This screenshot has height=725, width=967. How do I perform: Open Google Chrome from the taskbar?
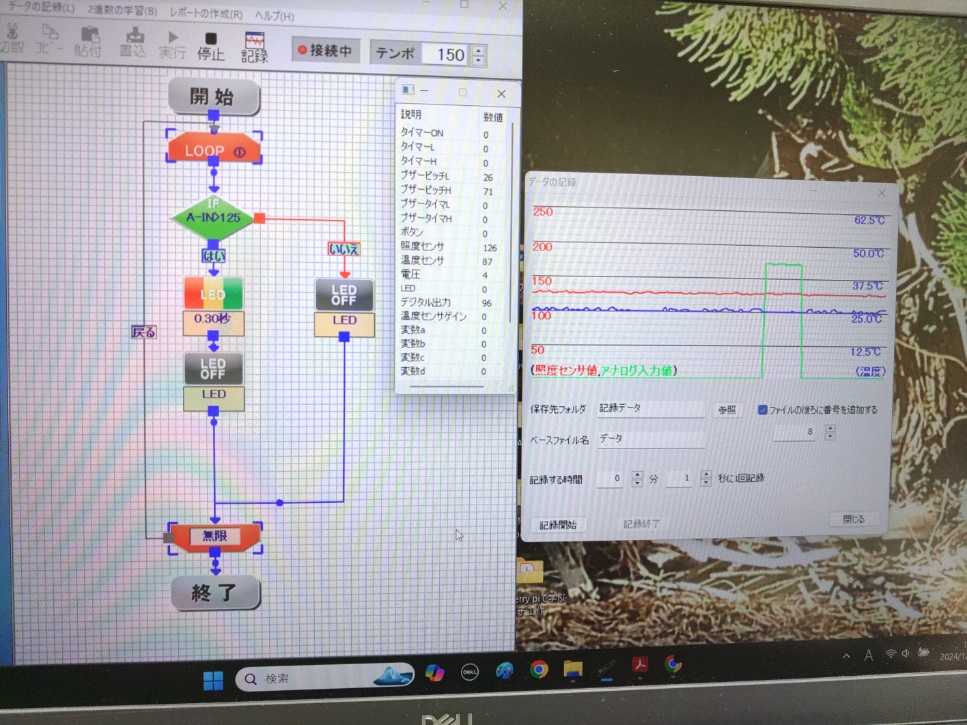(539, 669)
